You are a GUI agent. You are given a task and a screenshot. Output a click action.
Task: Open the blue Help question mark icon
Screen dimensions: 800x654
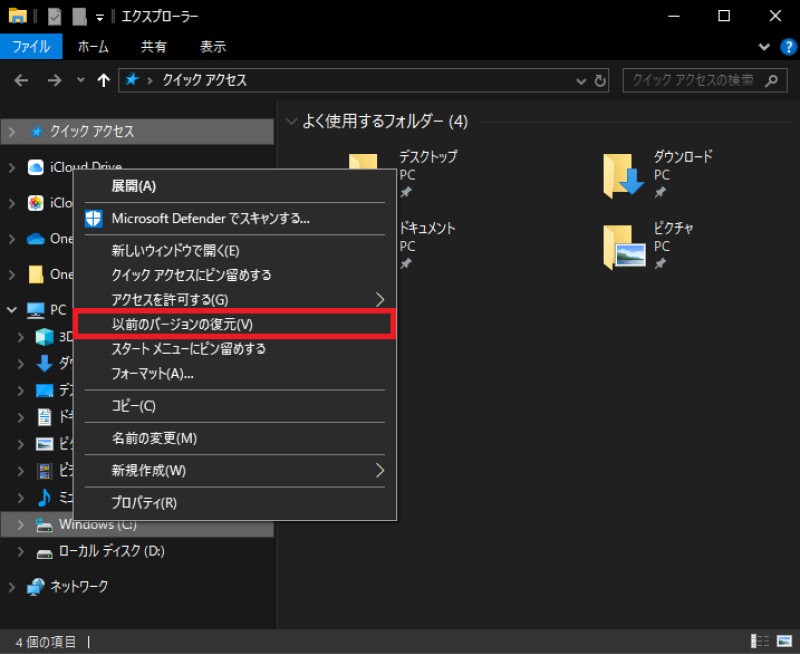coord(788,47)
